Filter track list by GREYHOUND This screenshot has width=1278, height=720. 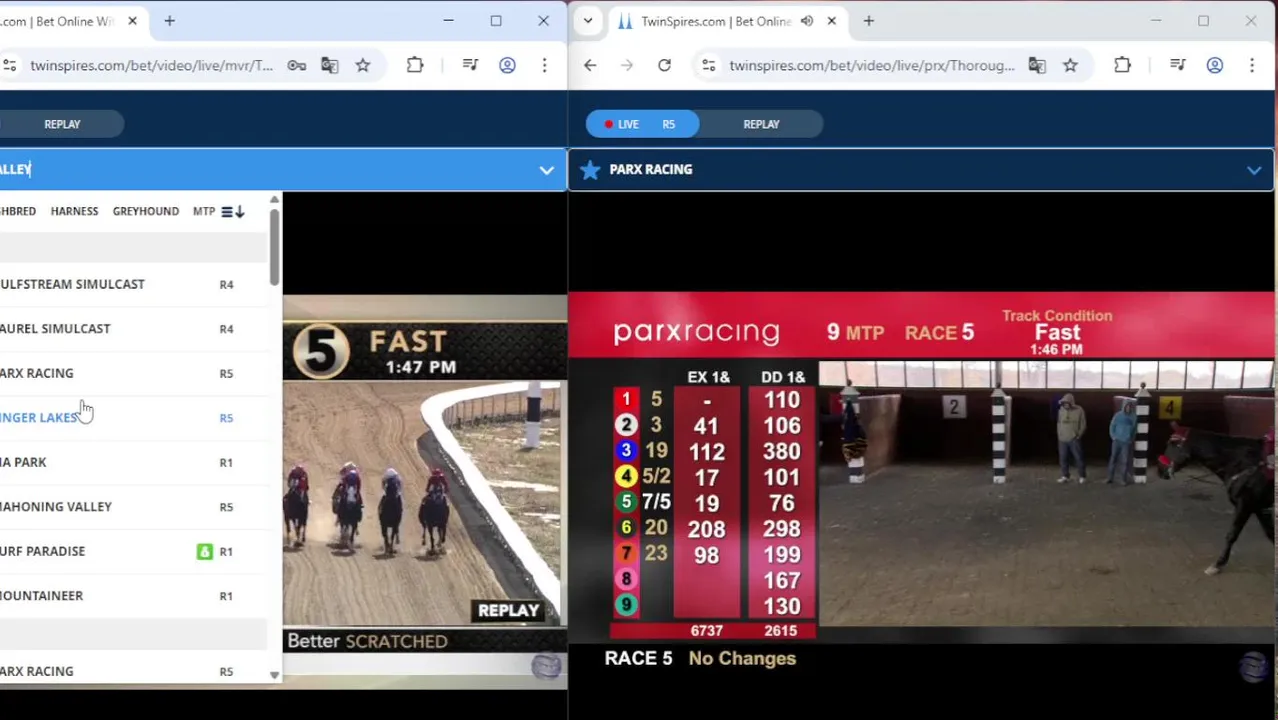[x=146, y=211]
